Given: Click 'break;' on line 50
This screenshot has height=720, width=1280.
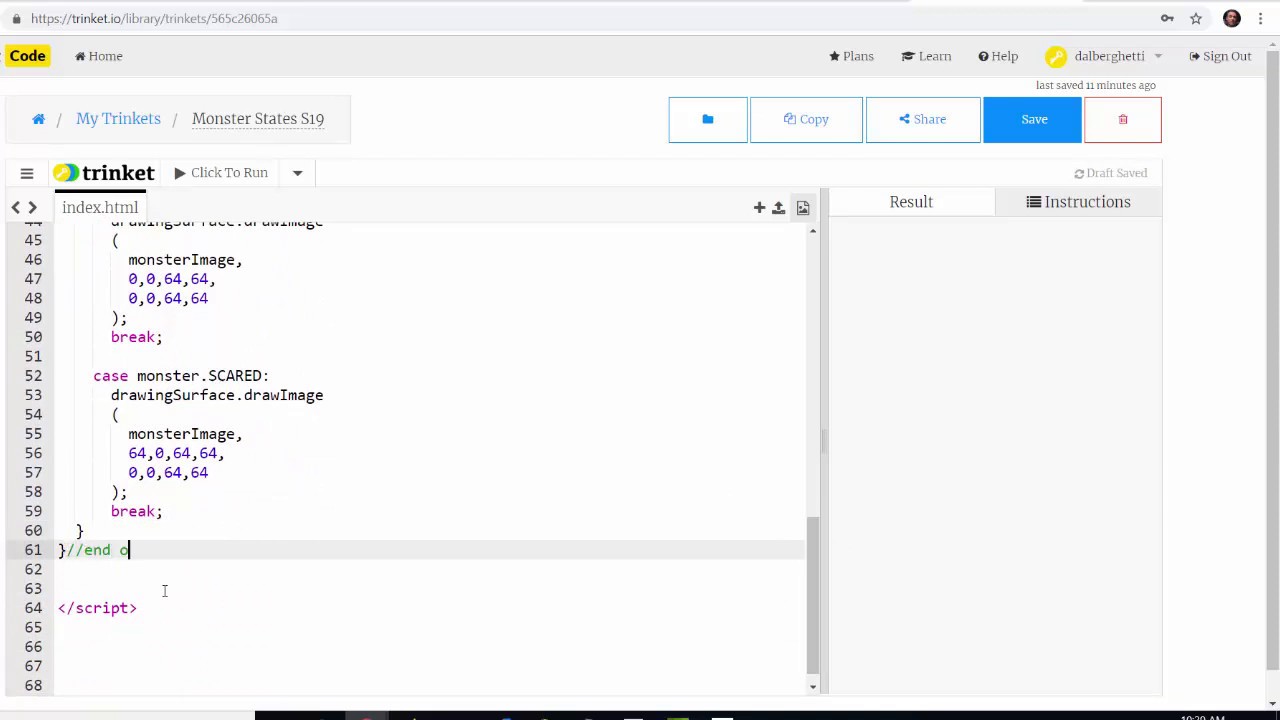Looking at the screenshot, I should [x=136, y=338].
